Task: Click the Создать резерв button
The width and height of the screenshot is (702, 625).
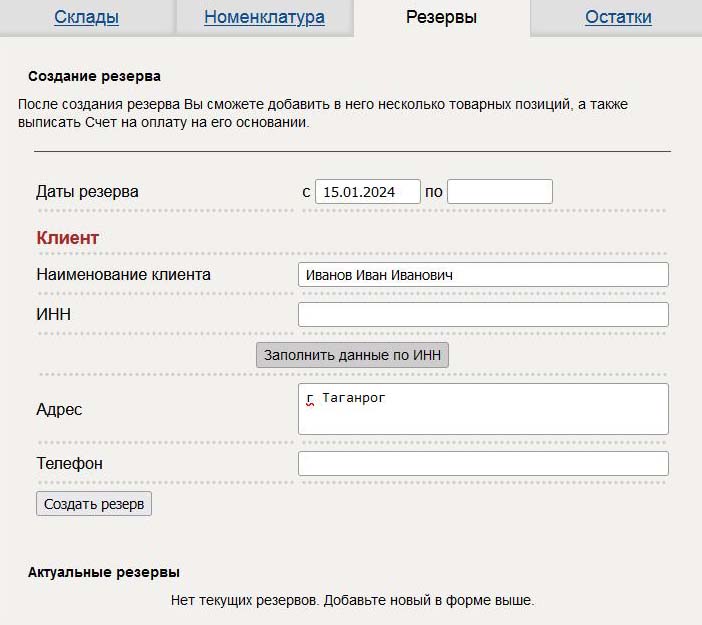Action: (x=94, y=504)
